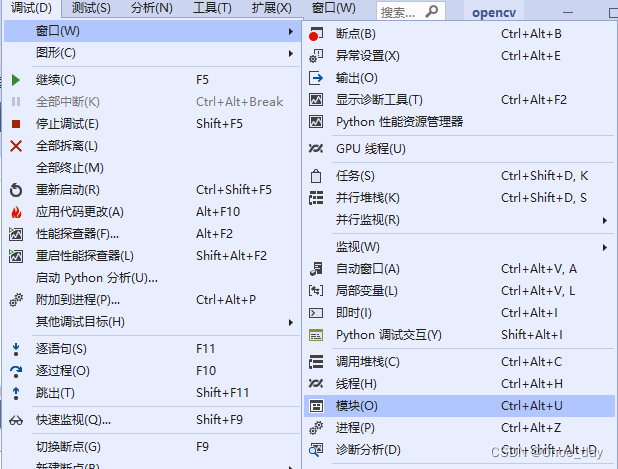Screen dimensions: 618x469
Task: Click the Ctrl+Alt+Break shortcut text
Action: coord(240,102)
